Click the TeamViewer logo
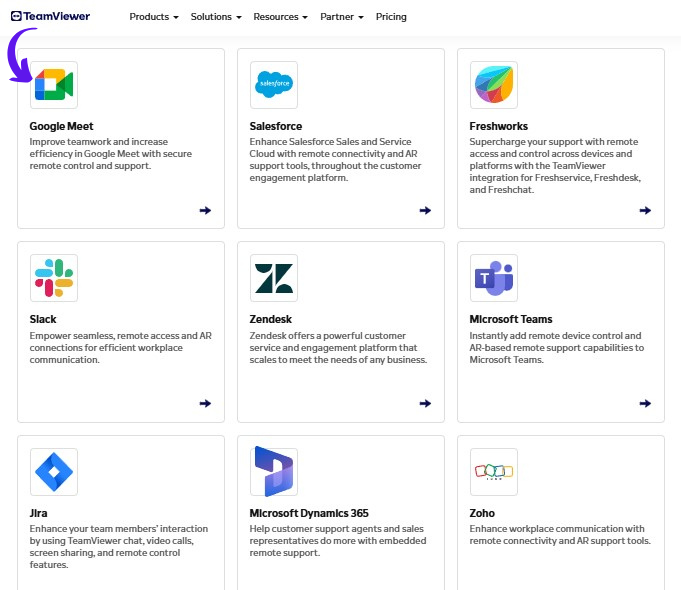This screenshot has width=681, height=590. point(50,17)
